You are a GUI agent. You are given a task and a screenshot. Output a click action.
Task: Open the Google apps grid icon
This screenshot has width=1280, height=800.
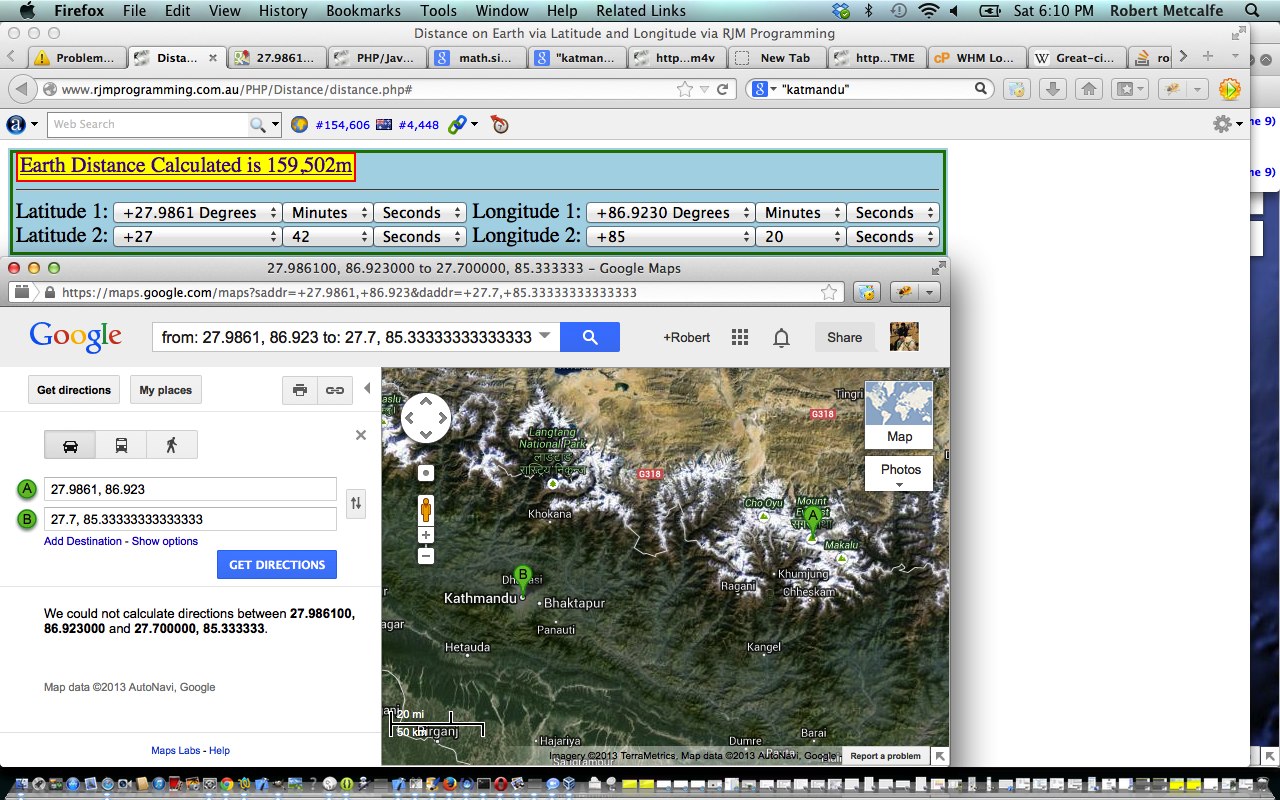(x=740, y=337)
